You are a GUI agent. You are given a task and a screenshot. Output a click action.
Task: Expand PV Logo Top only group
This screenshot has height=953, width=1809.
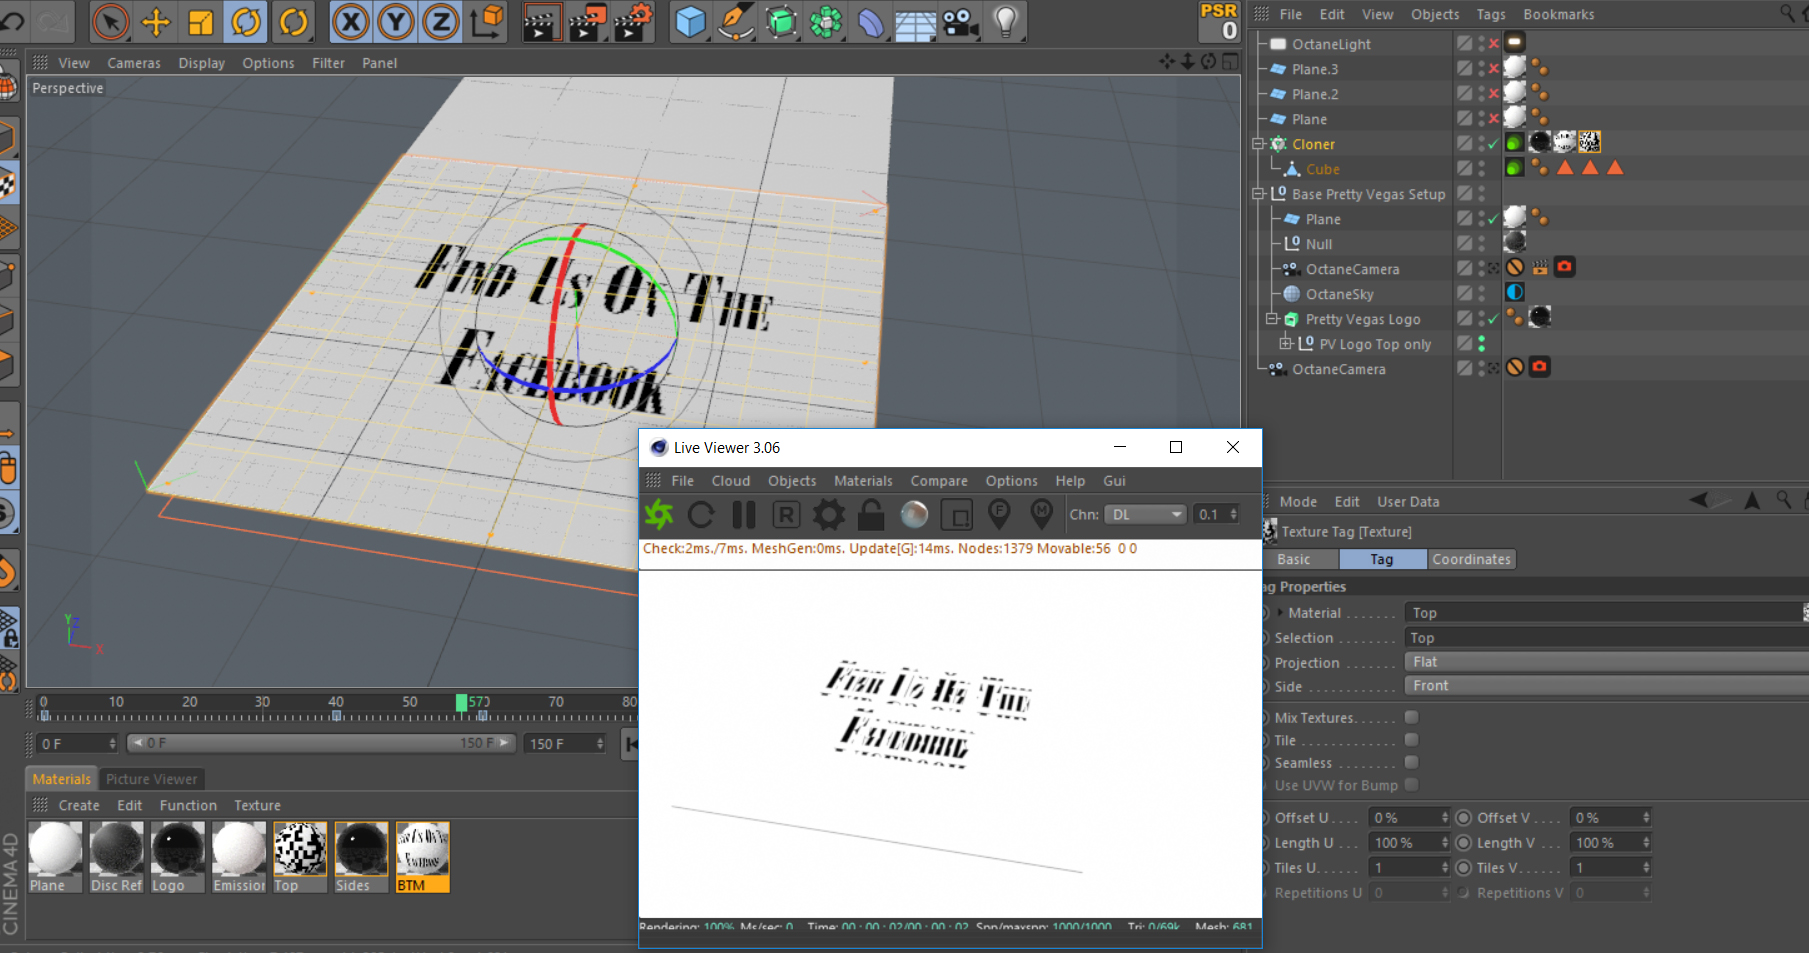click(1286, 344)
